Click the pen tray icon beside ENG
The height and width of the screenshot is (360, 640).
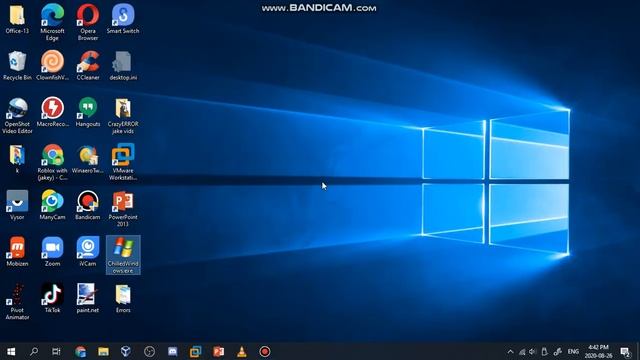click(558, 351)
